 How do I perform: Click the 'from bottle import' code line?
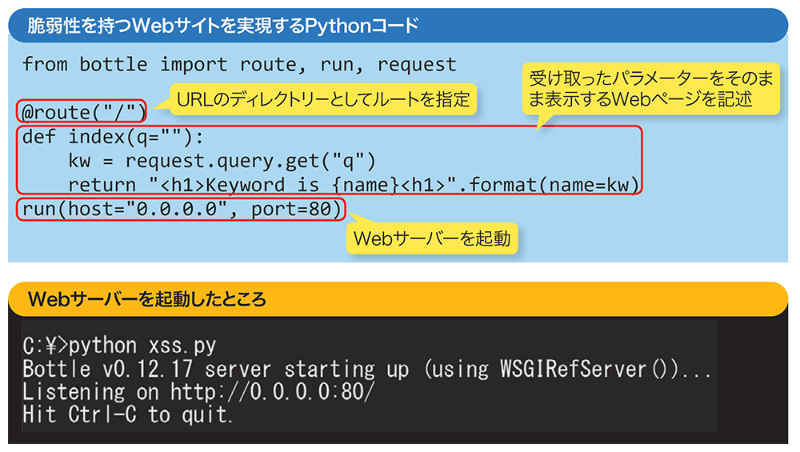(x=238, y=65)
